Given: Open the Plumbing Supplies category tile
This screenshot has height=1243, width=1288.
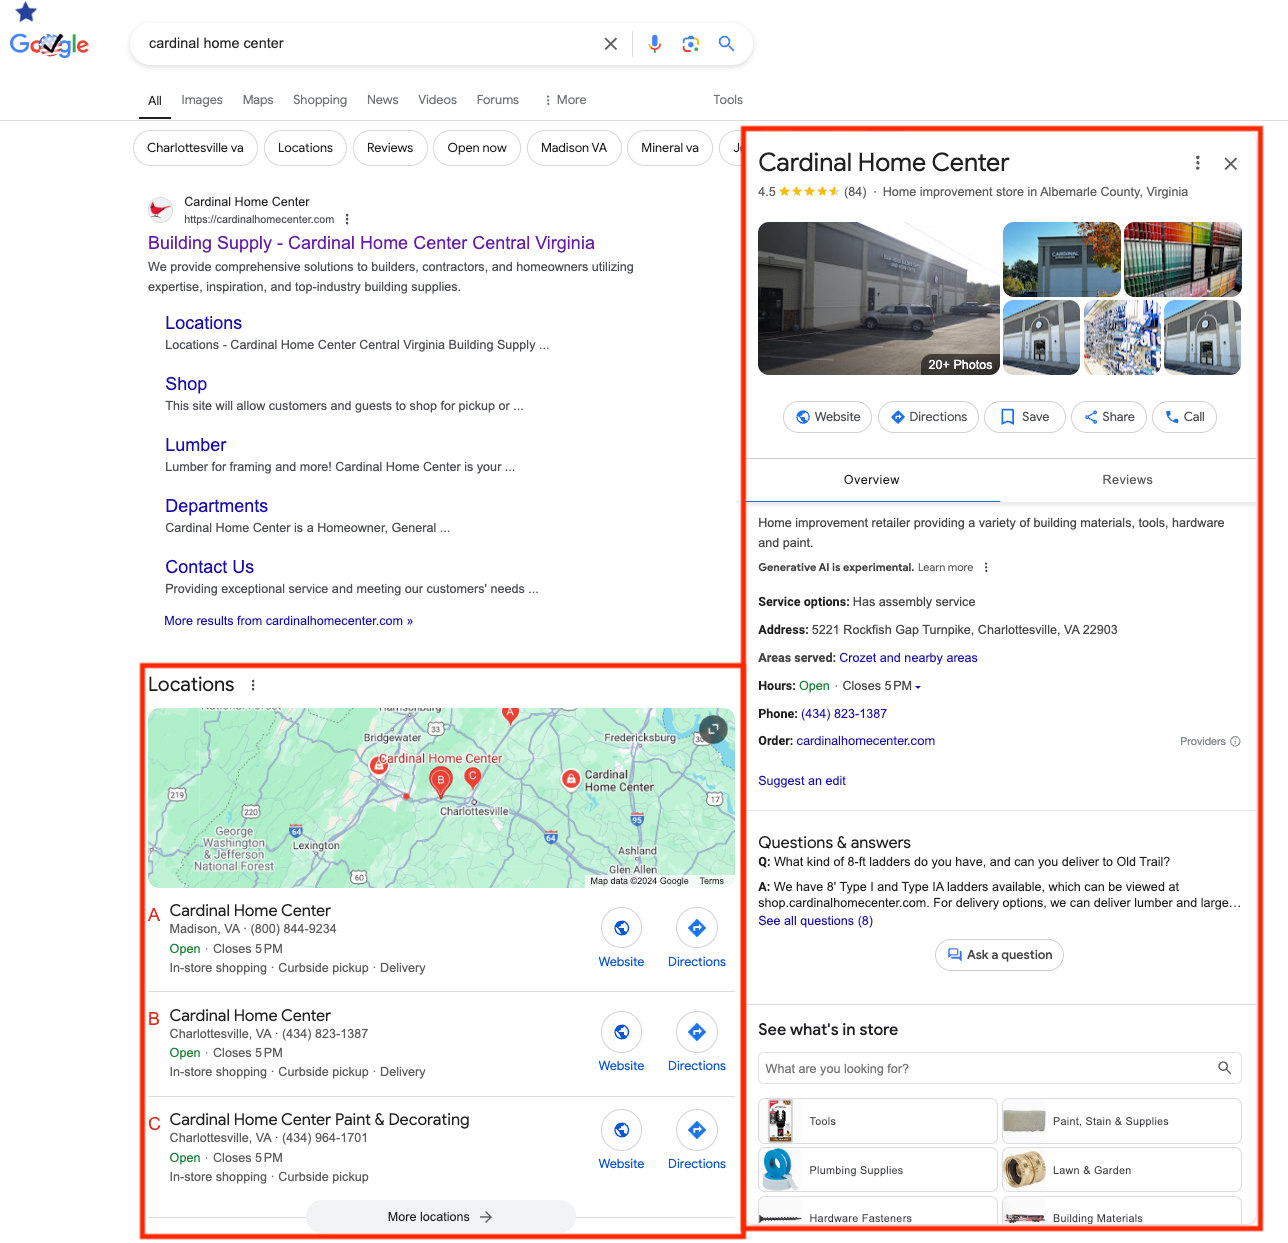Looking at the screenshot, I should point(878,1170).
